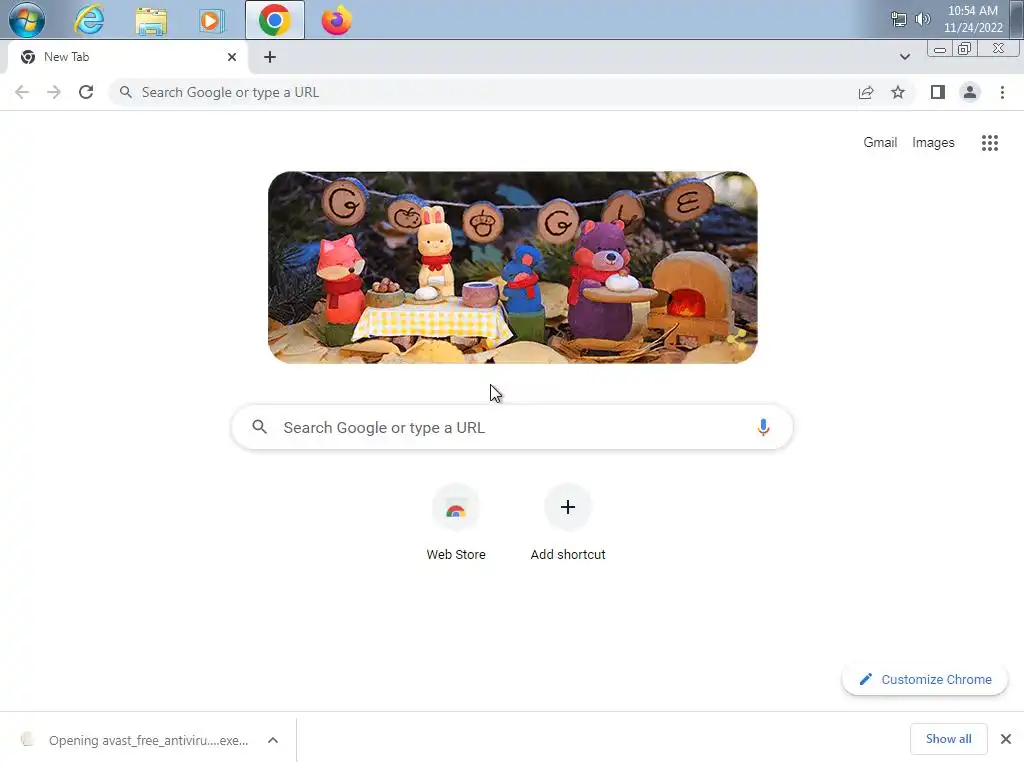Image resolution: width=1024 pixels, height=768 pixels.
Task: Click Show all downloads
Action: tap(948, 739)
